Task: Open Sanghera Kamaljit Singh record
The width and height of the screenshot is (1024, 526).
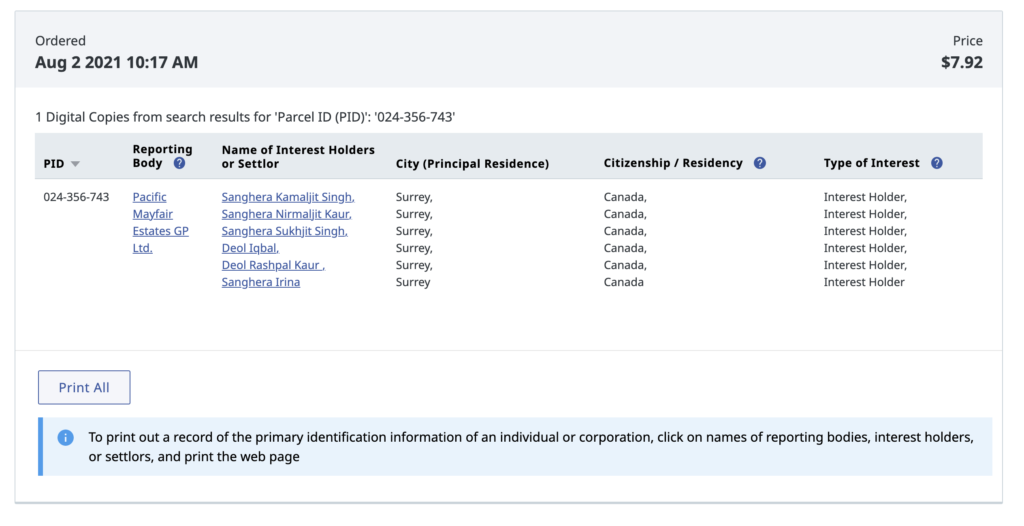Action: (x=288, y=197)
